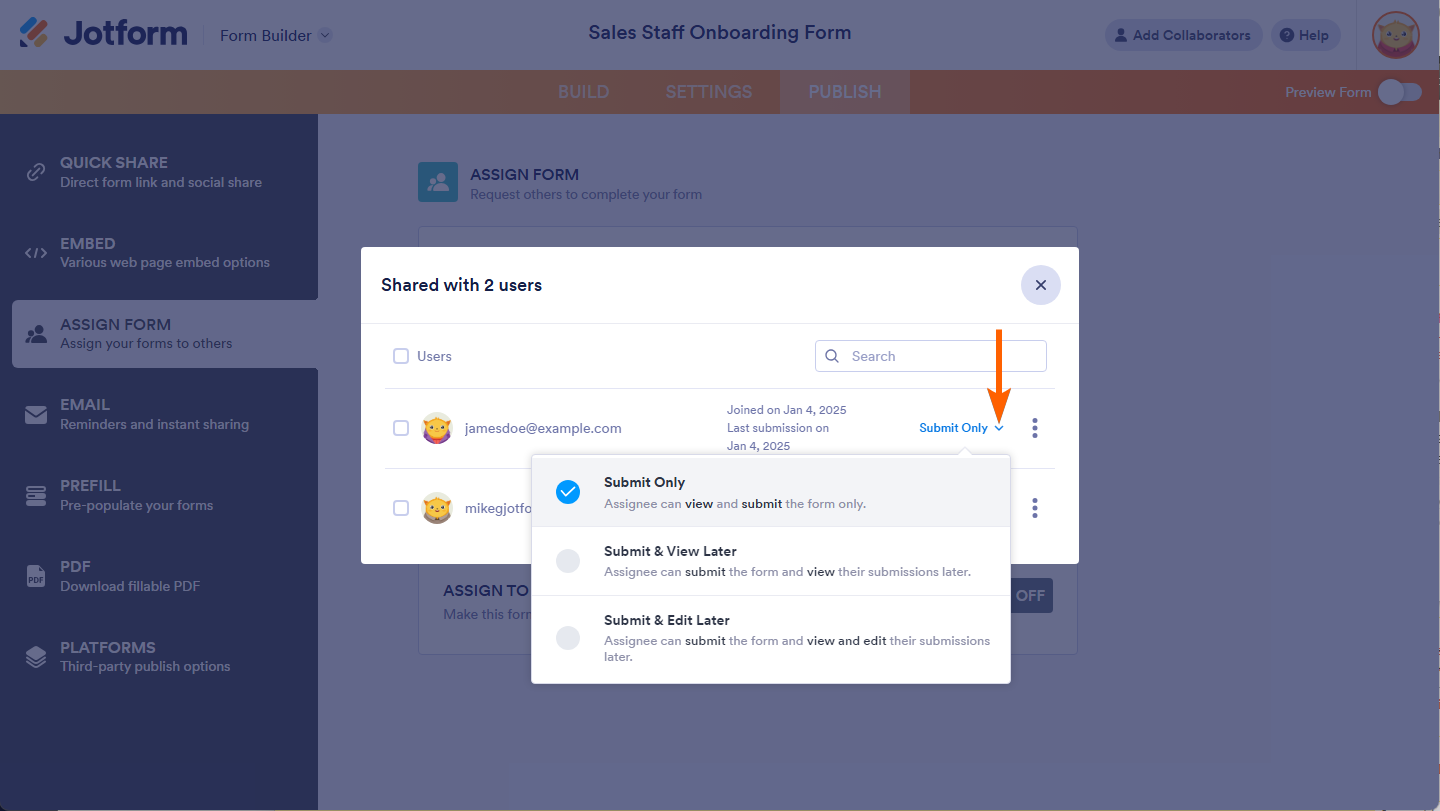Select all with the Users checkbox

401,356
